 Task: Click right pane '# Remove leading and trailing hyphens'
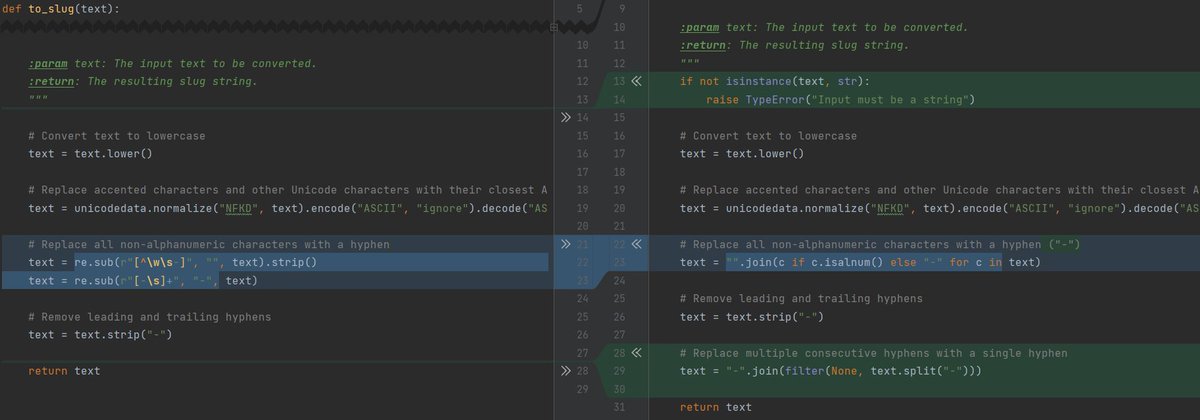[x=800, y=299]
